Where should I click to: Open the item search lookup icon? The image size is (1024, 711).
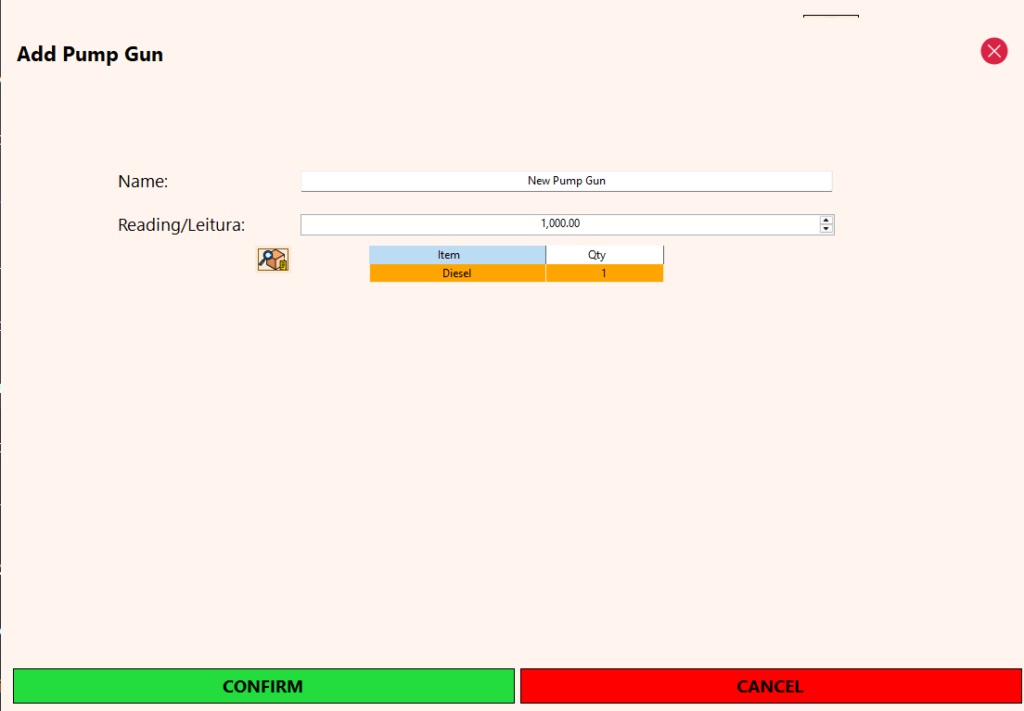click(273, 260)
